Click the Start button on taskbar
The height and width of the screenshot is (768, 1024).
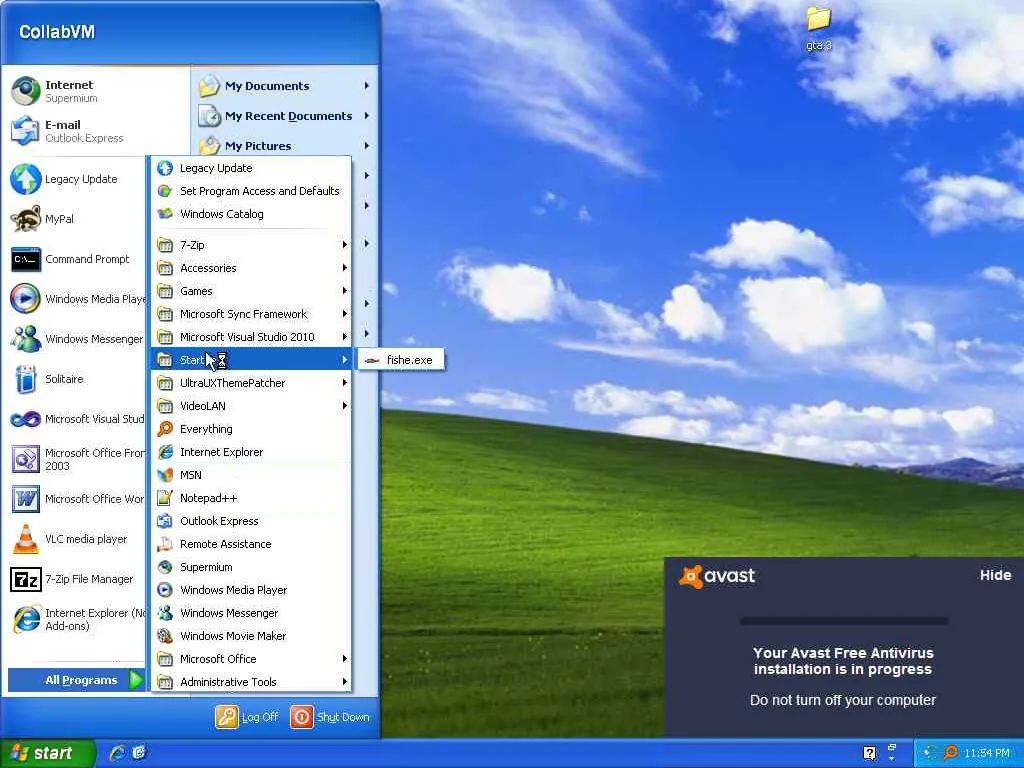click(x=47, y=753)
